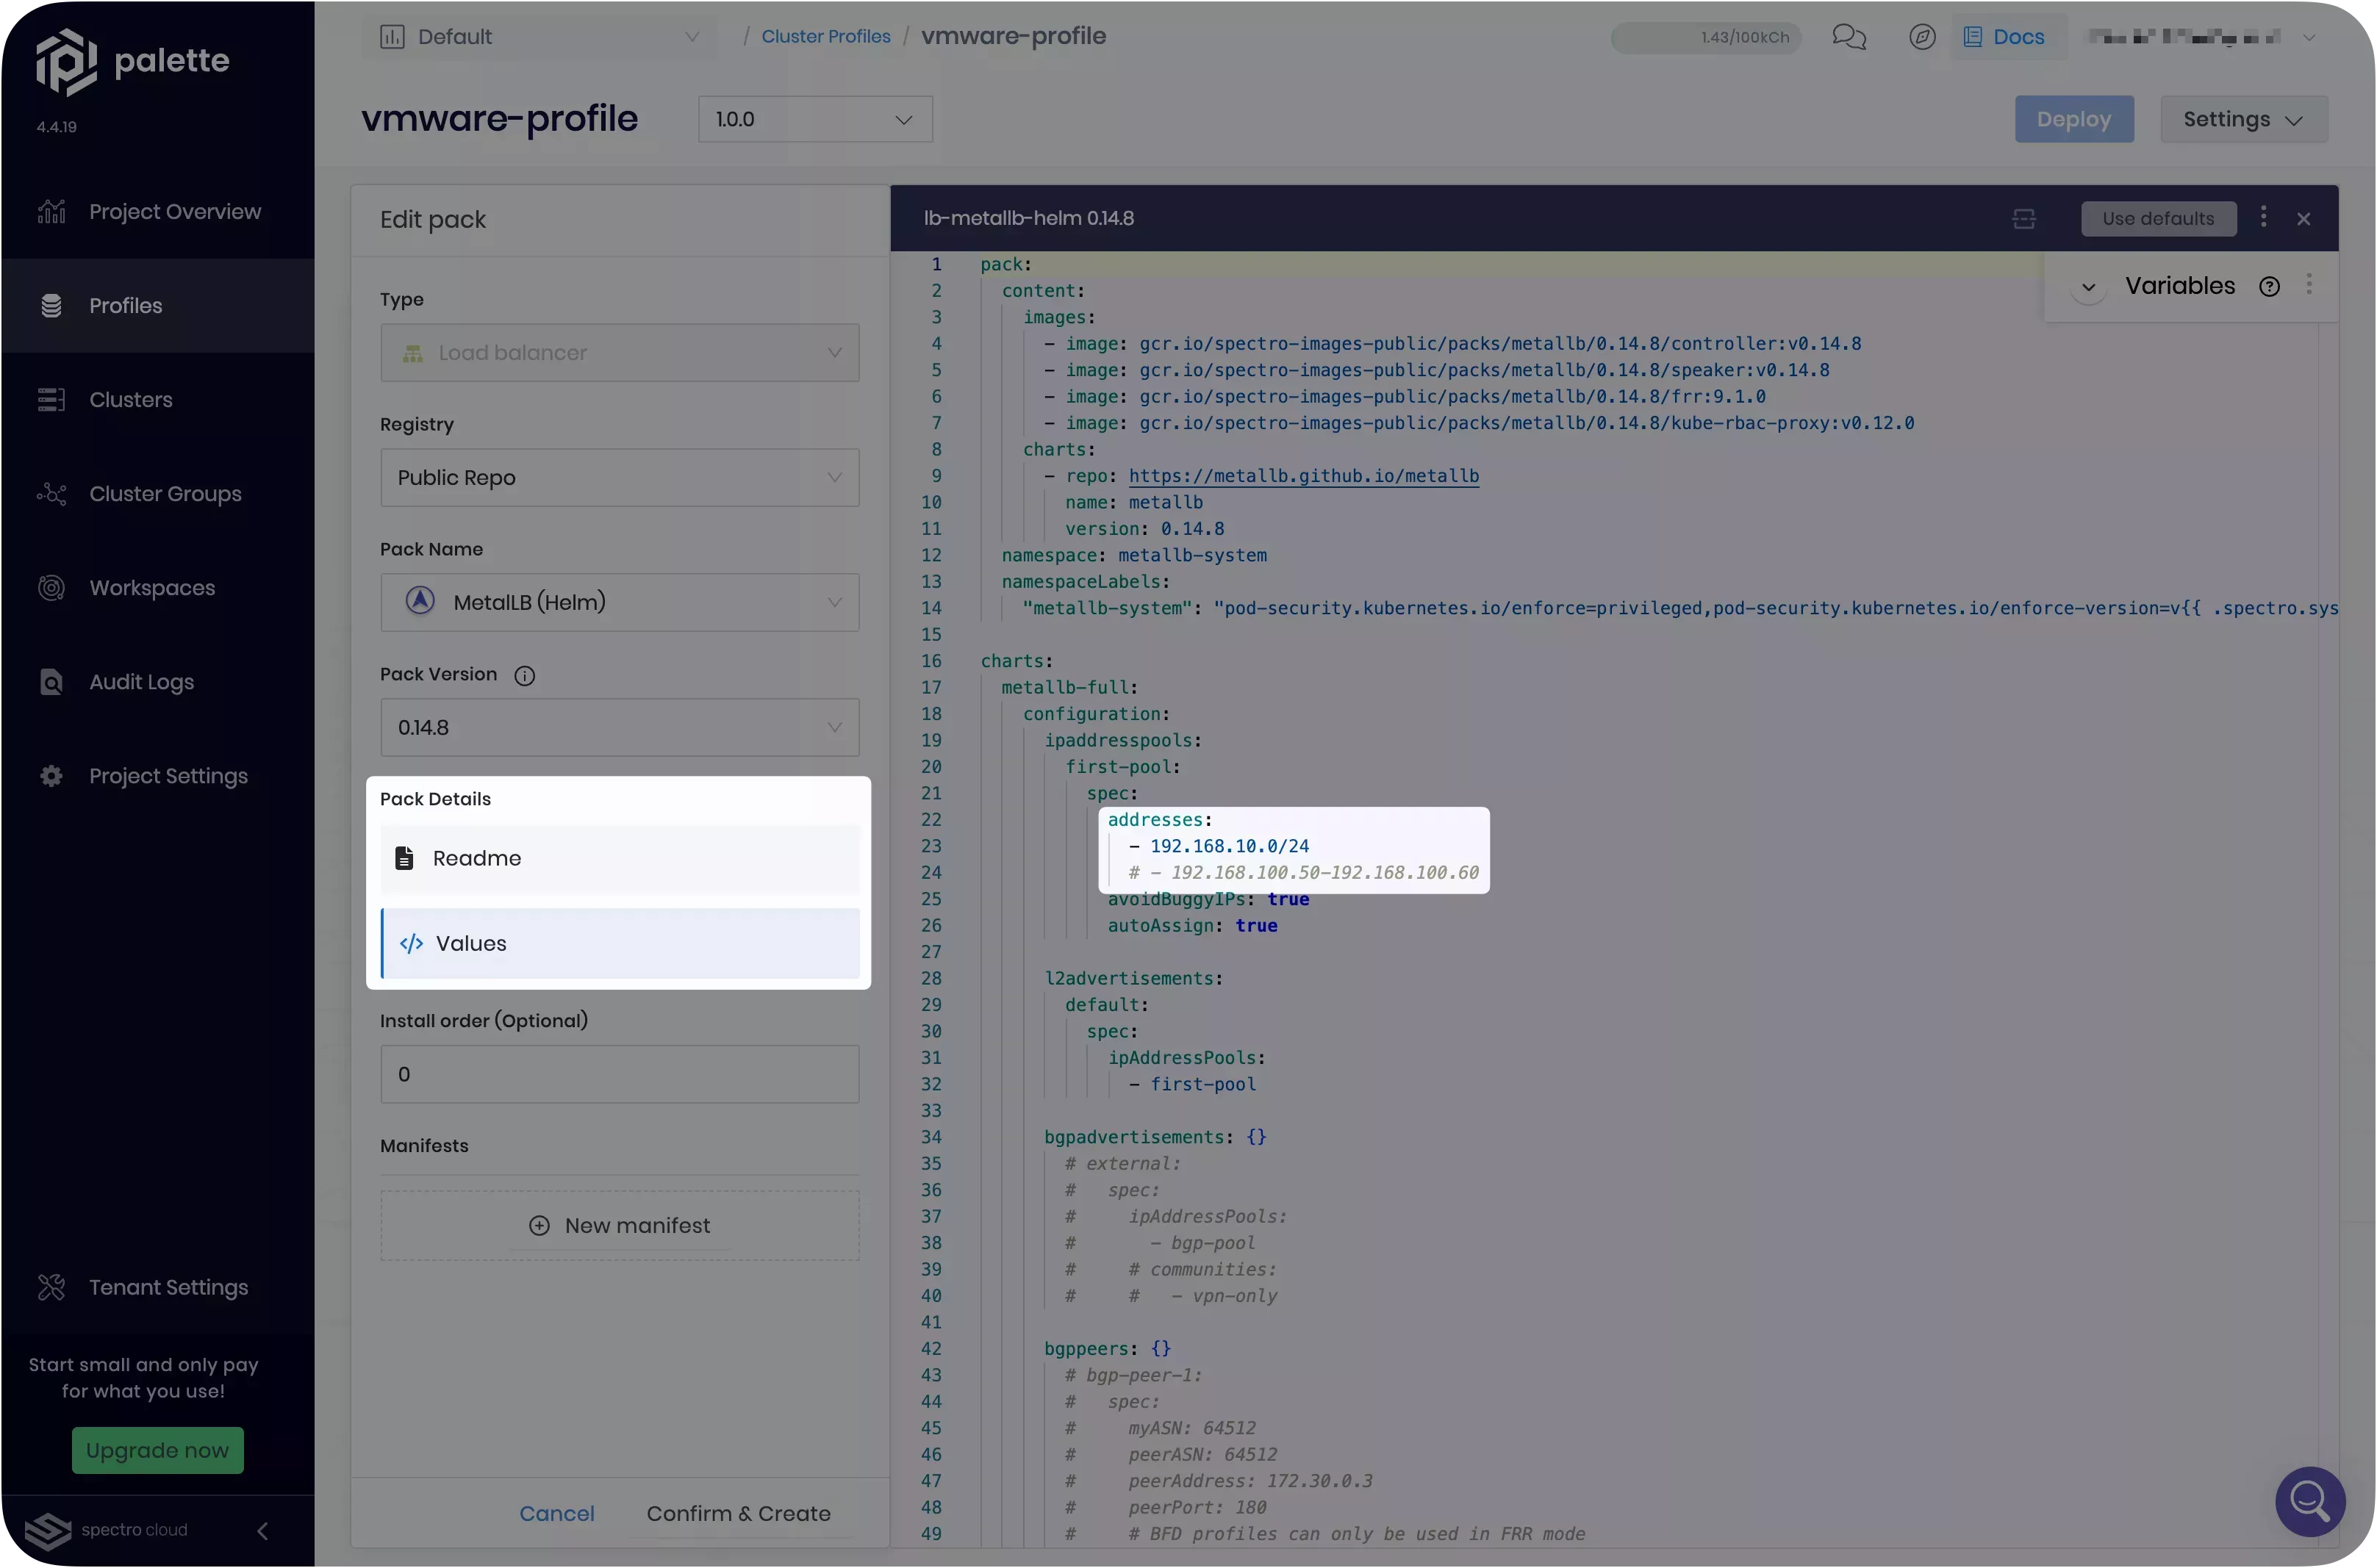Click the Variables help question icon

(x=2269, y=287)
